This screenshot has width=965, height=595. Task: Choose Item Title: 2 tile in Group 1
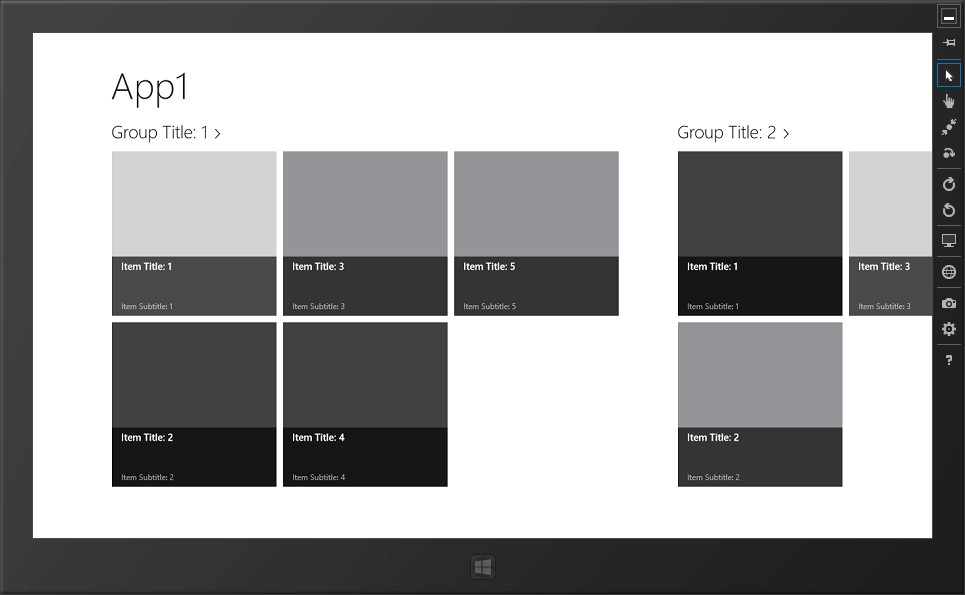click(x=194, y=404)
